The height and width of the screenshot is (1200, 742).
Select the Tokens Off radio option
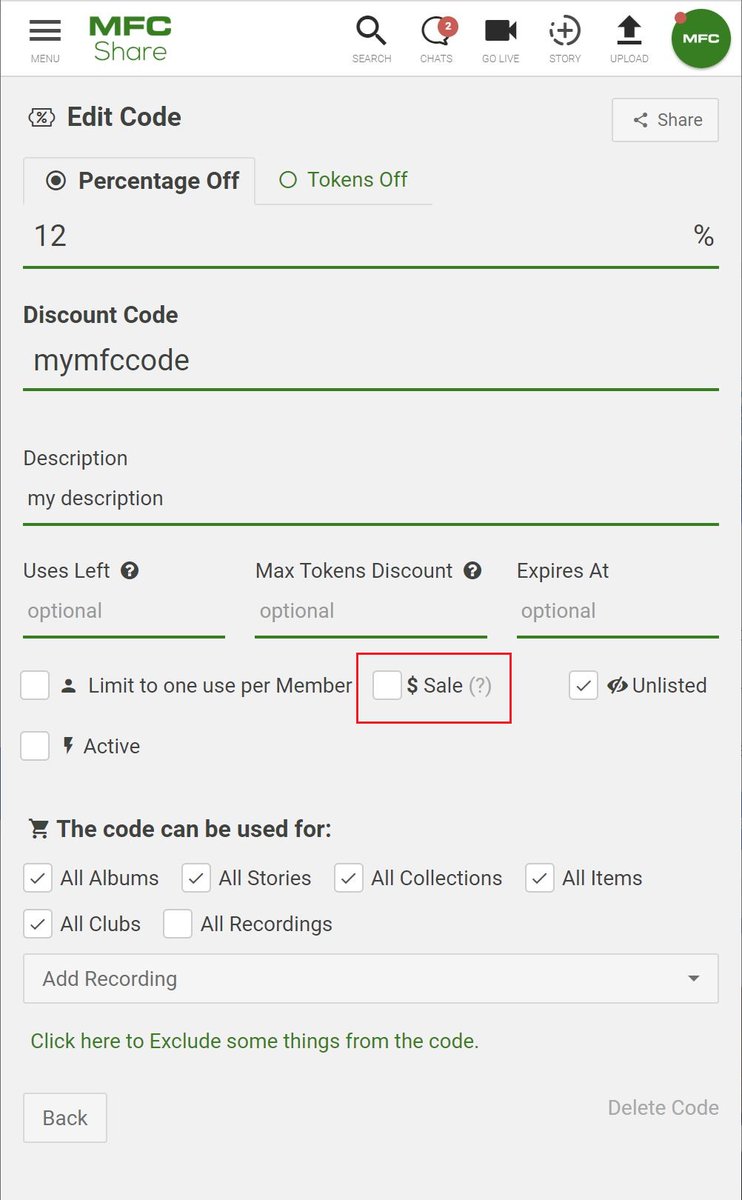[x=344, y=180]
